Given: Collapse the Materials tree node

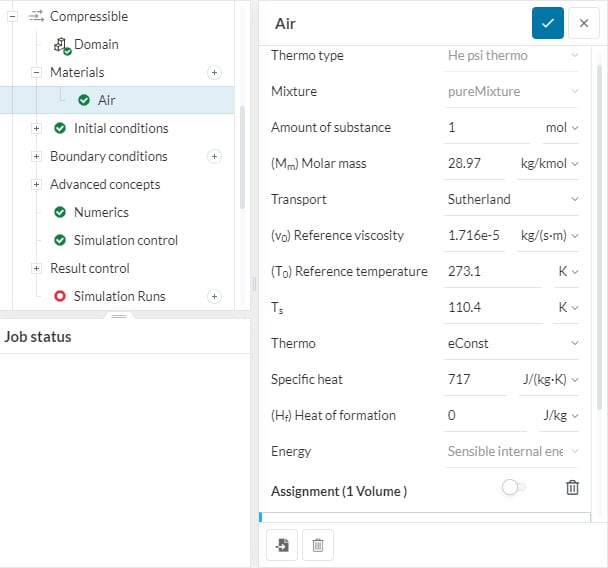Looking at the screenshot, I should click(x=36, y=73).
